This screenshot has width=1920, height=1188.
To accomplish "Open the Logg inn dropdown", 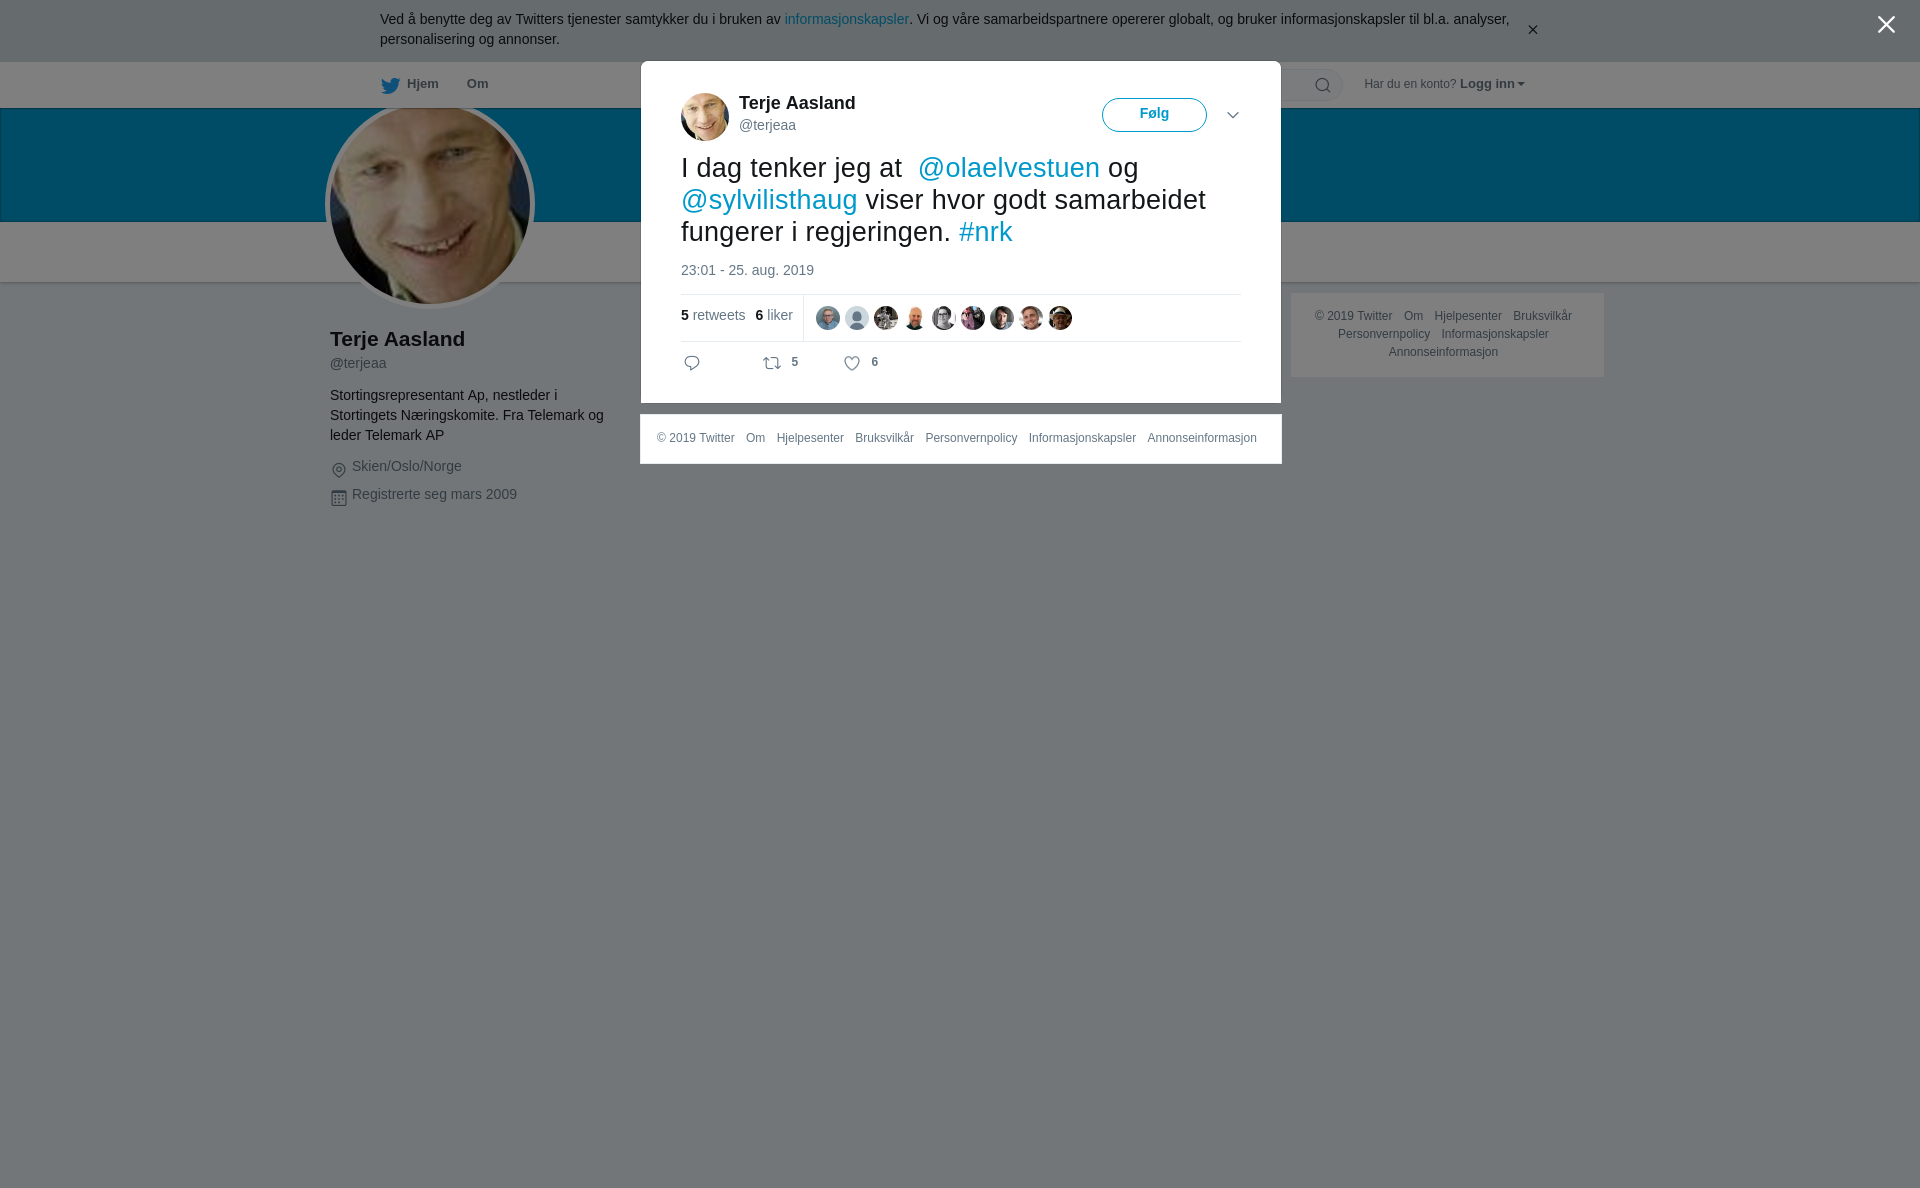I will 1492,84.
